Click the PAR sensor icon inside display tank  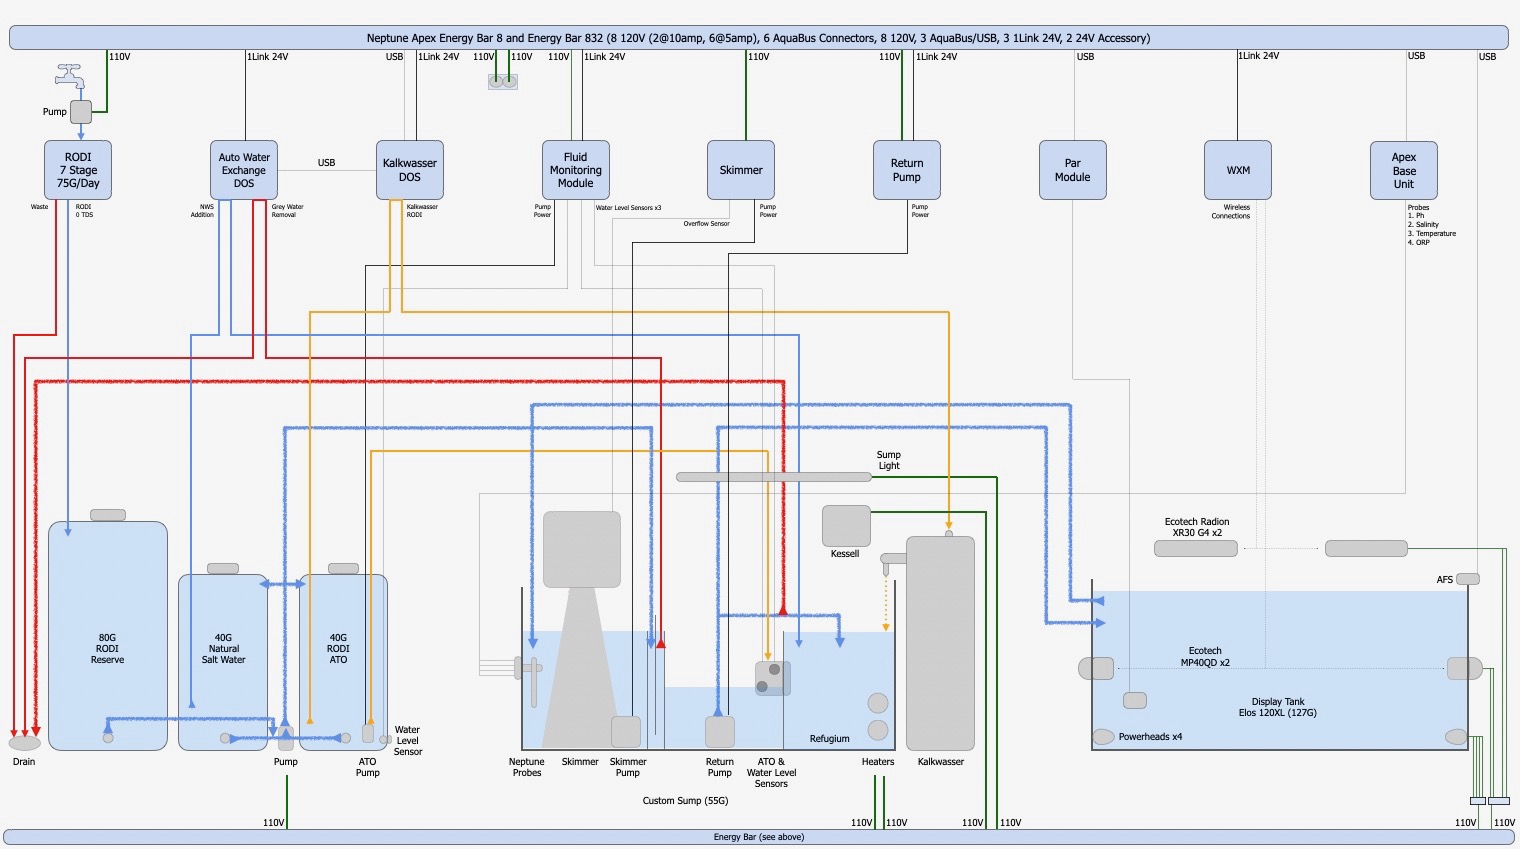(x=1135, y=700)
